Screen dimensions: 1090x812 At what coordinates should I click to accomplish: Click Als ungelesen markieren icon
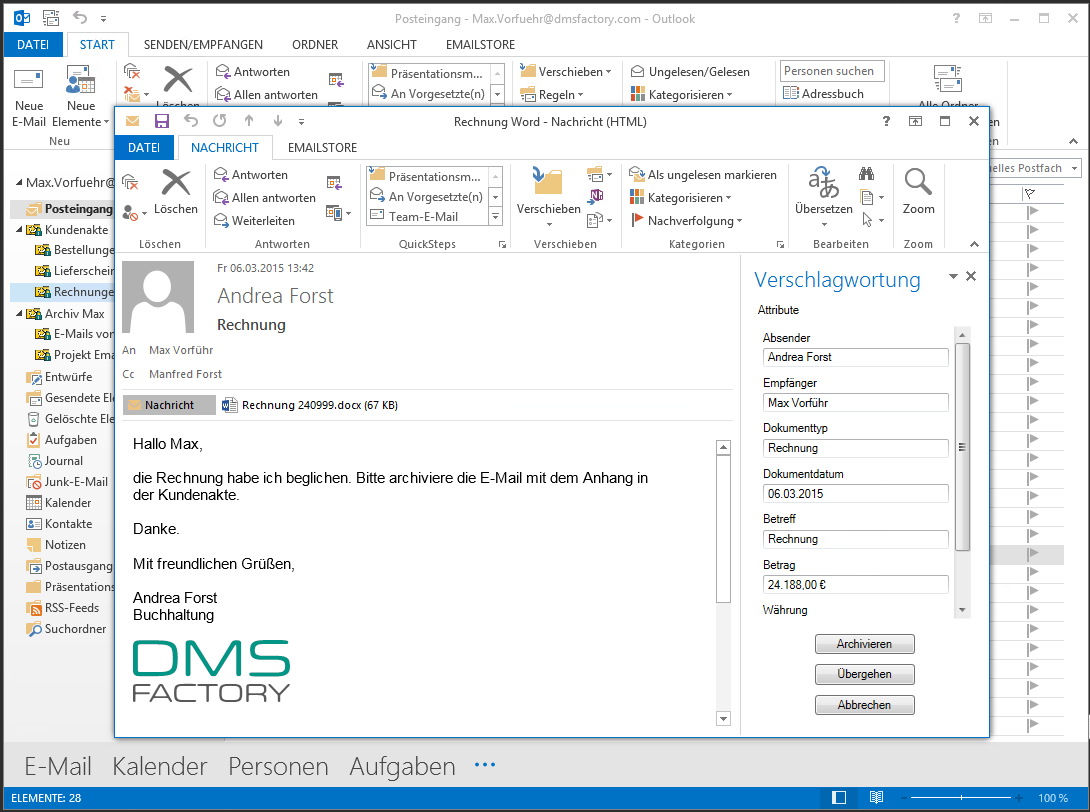click(x=703, y=174)
